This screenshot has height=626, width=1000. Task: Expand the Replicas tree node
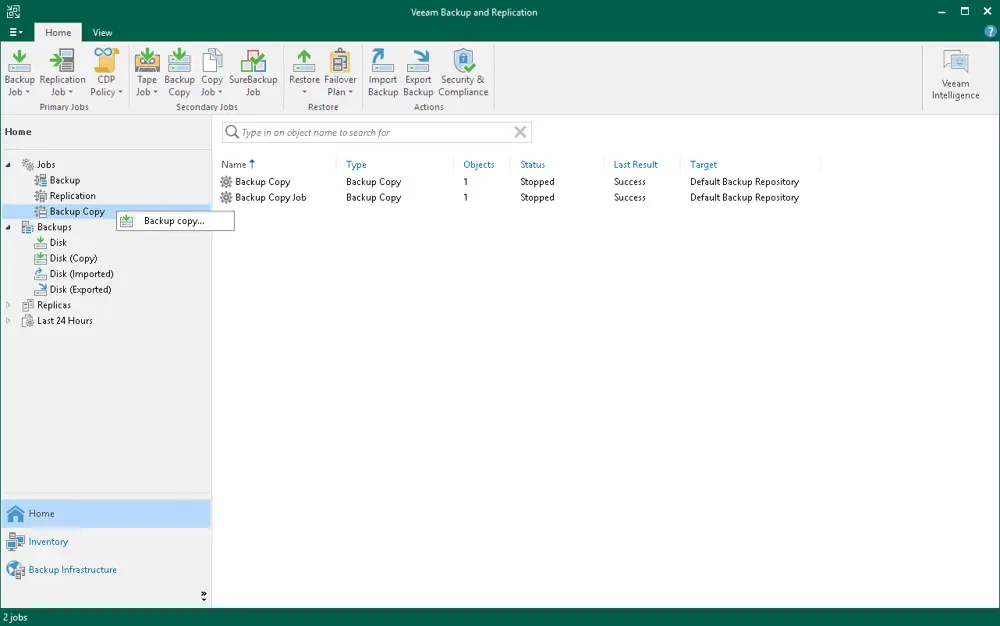coord(9,305)
